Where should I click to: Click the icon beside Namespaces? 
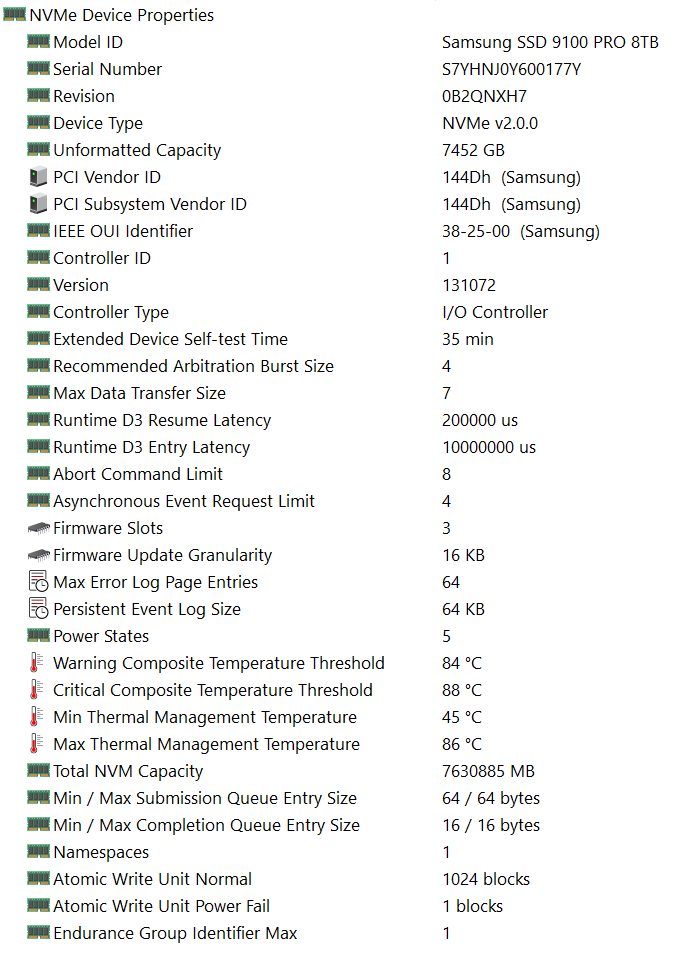tap(38, 851)
